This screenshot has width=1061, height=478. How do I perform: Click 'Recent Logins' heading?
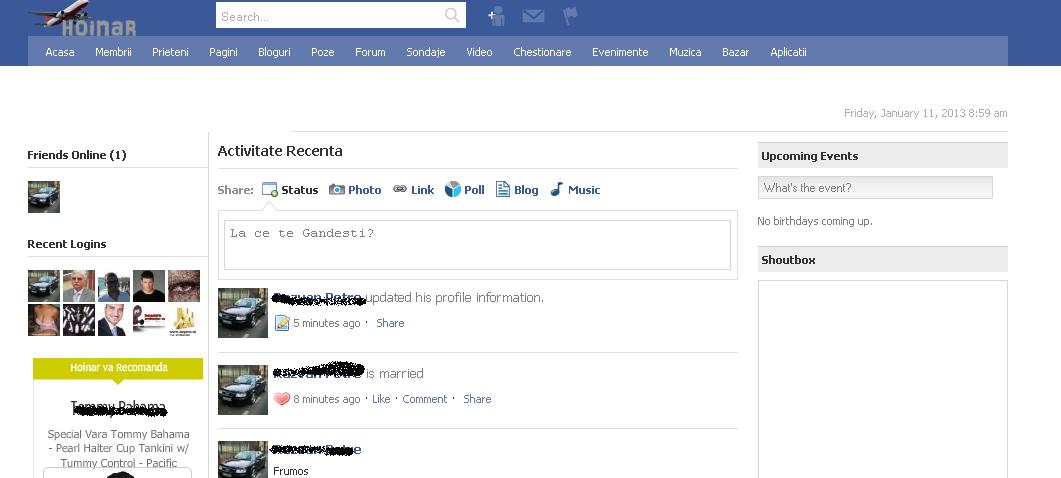(66, 244)
